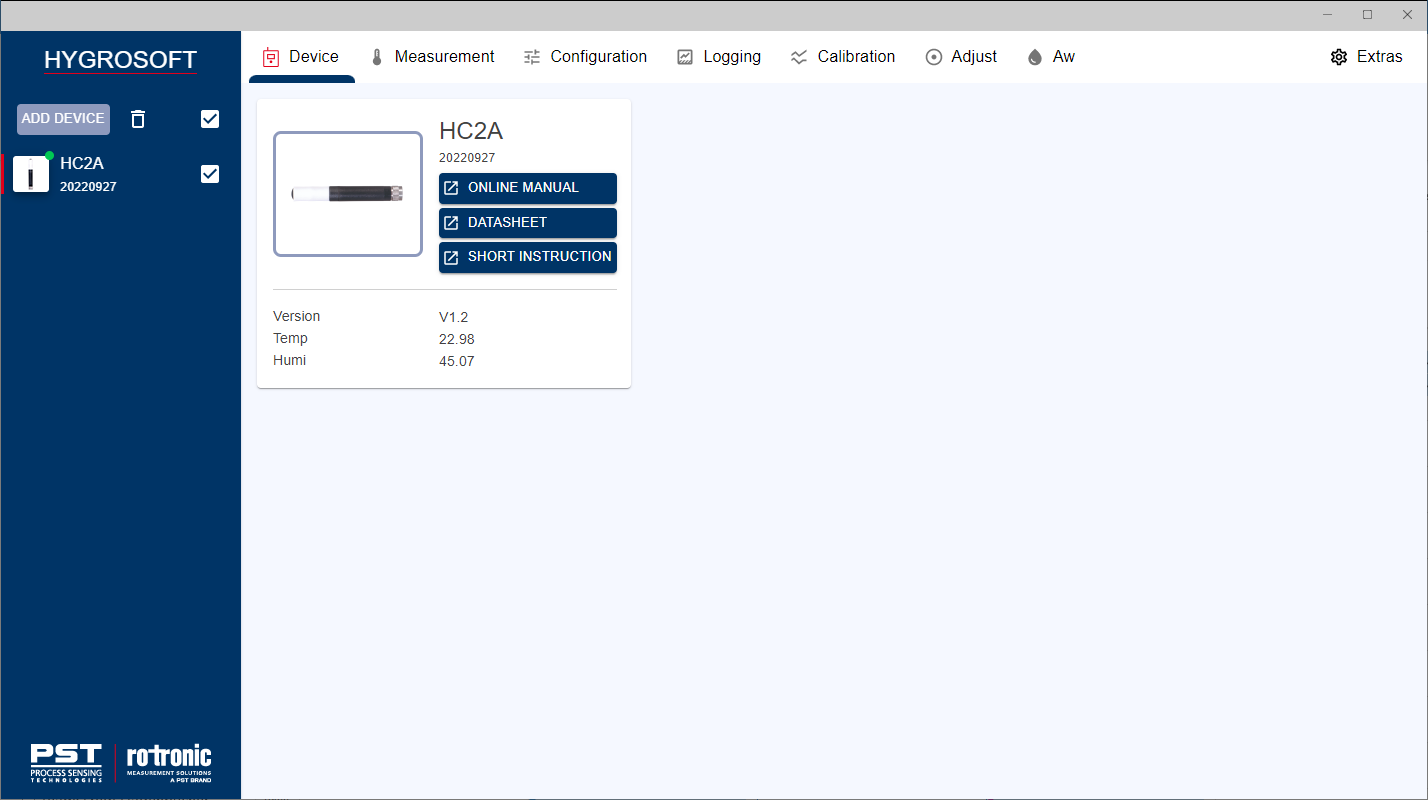Open the Adjust tab

961,57
